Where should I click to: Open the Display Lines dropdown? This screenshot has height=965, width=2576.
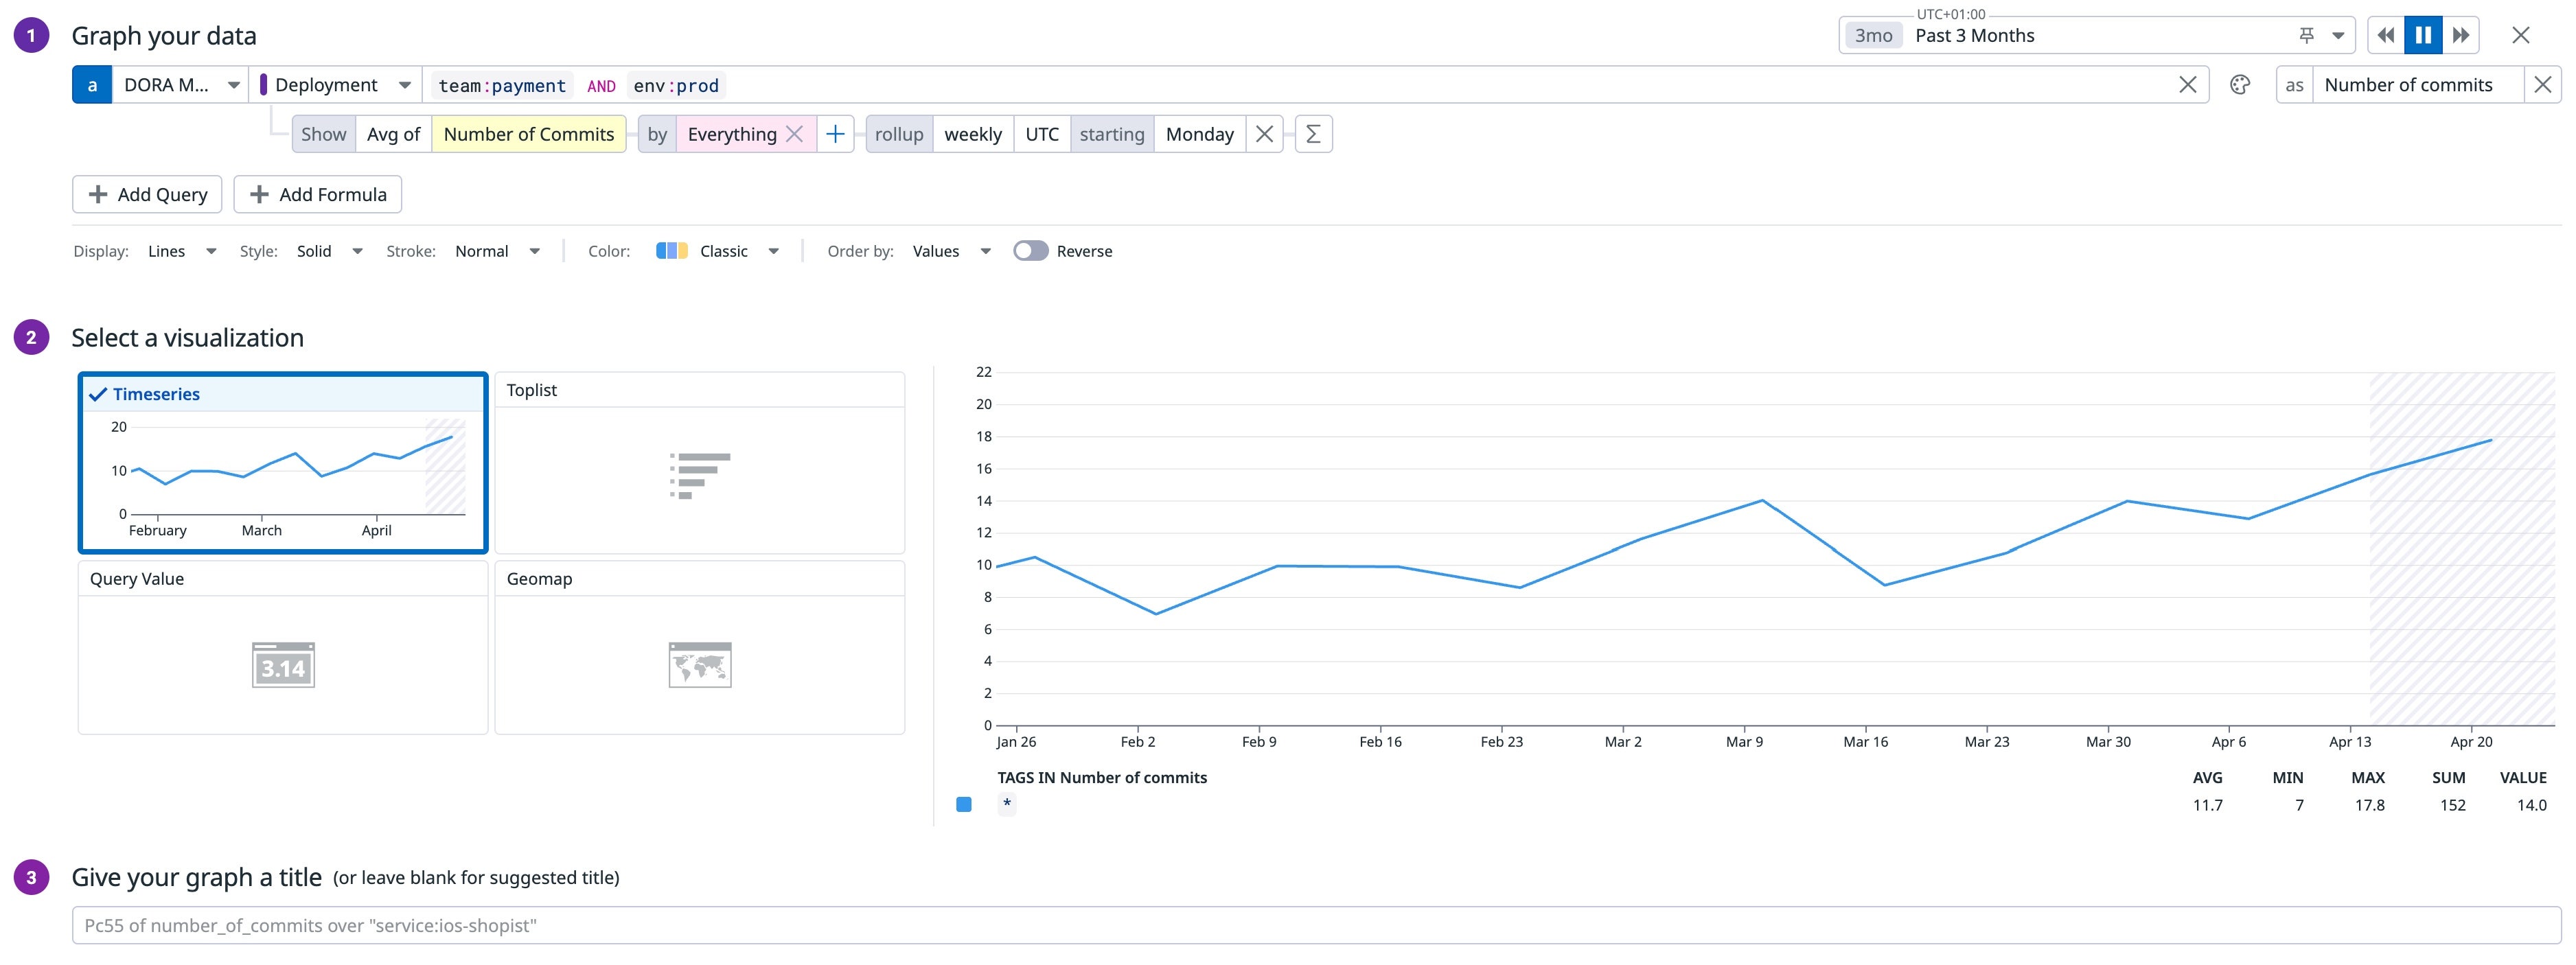pyautogui.click(x=181, y=251)
